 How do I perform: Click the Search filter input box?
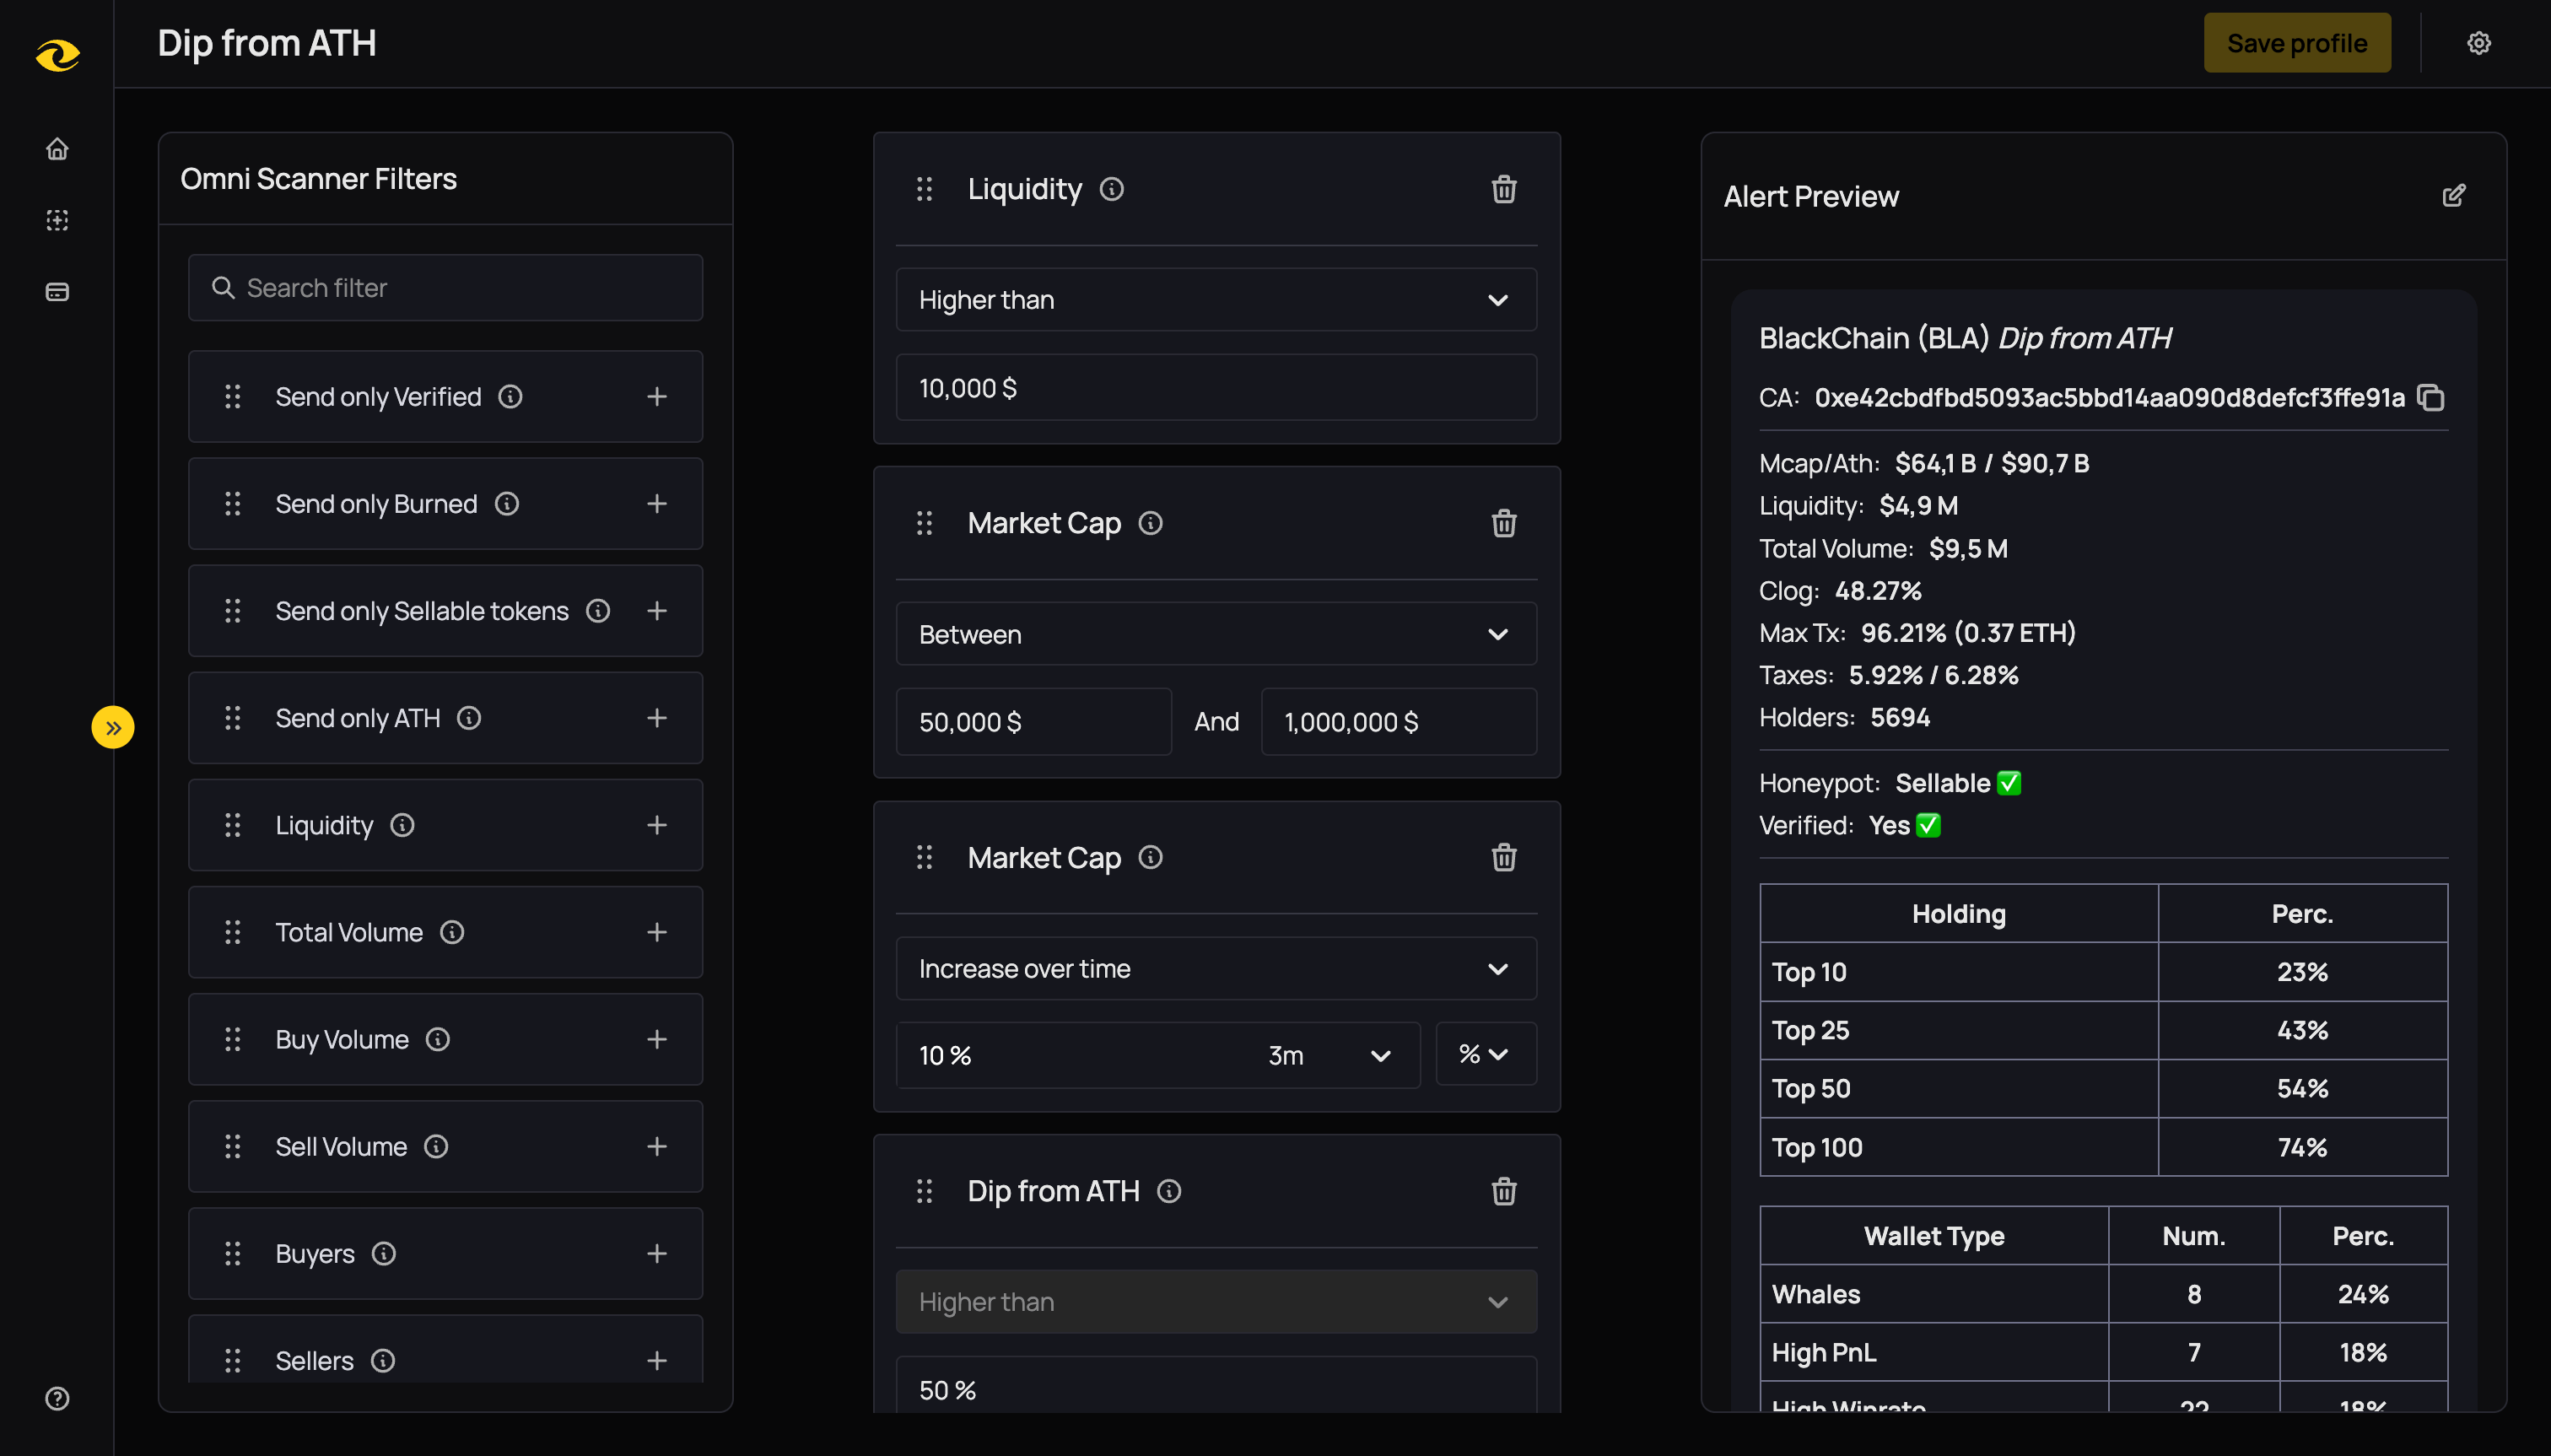[446, 287]
